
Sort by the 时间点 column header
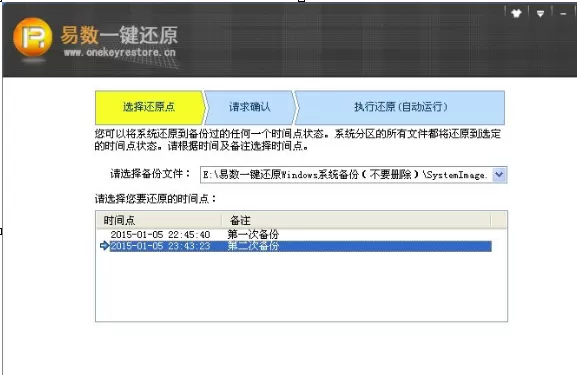pos(159,220)
